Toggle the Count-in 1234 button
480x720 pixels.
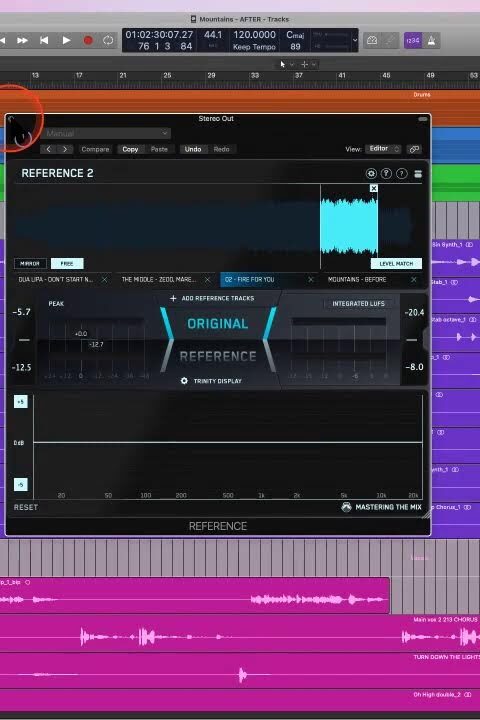[x=412, y=40]
